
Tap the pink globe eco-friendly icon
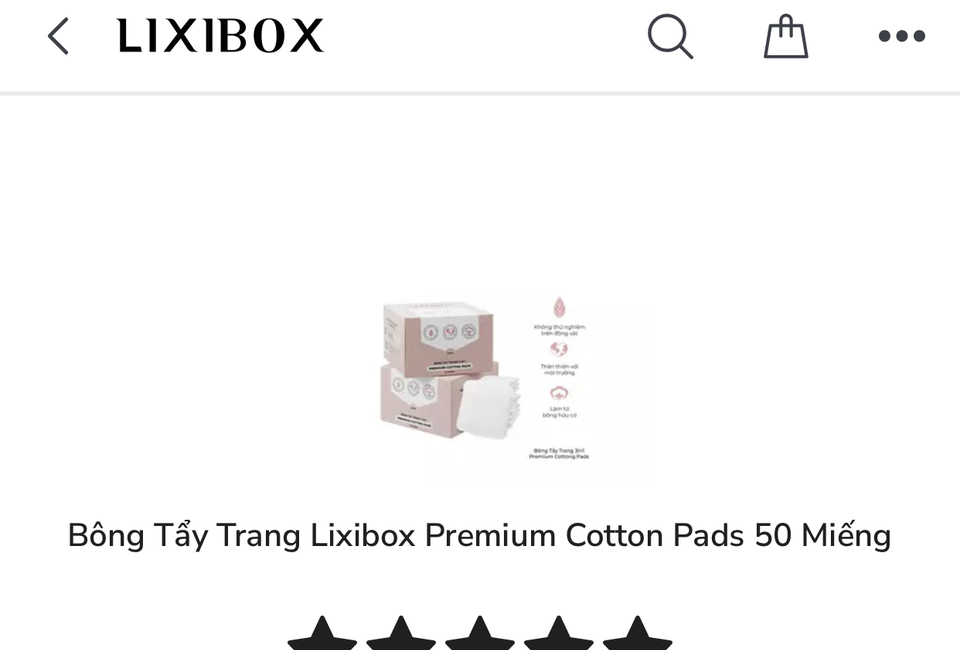click(x=558, y=349)
